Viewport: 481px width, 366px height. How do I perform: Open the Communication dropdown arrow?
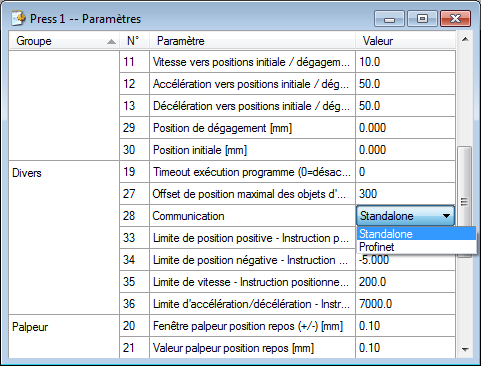click(x=447, y=216)
